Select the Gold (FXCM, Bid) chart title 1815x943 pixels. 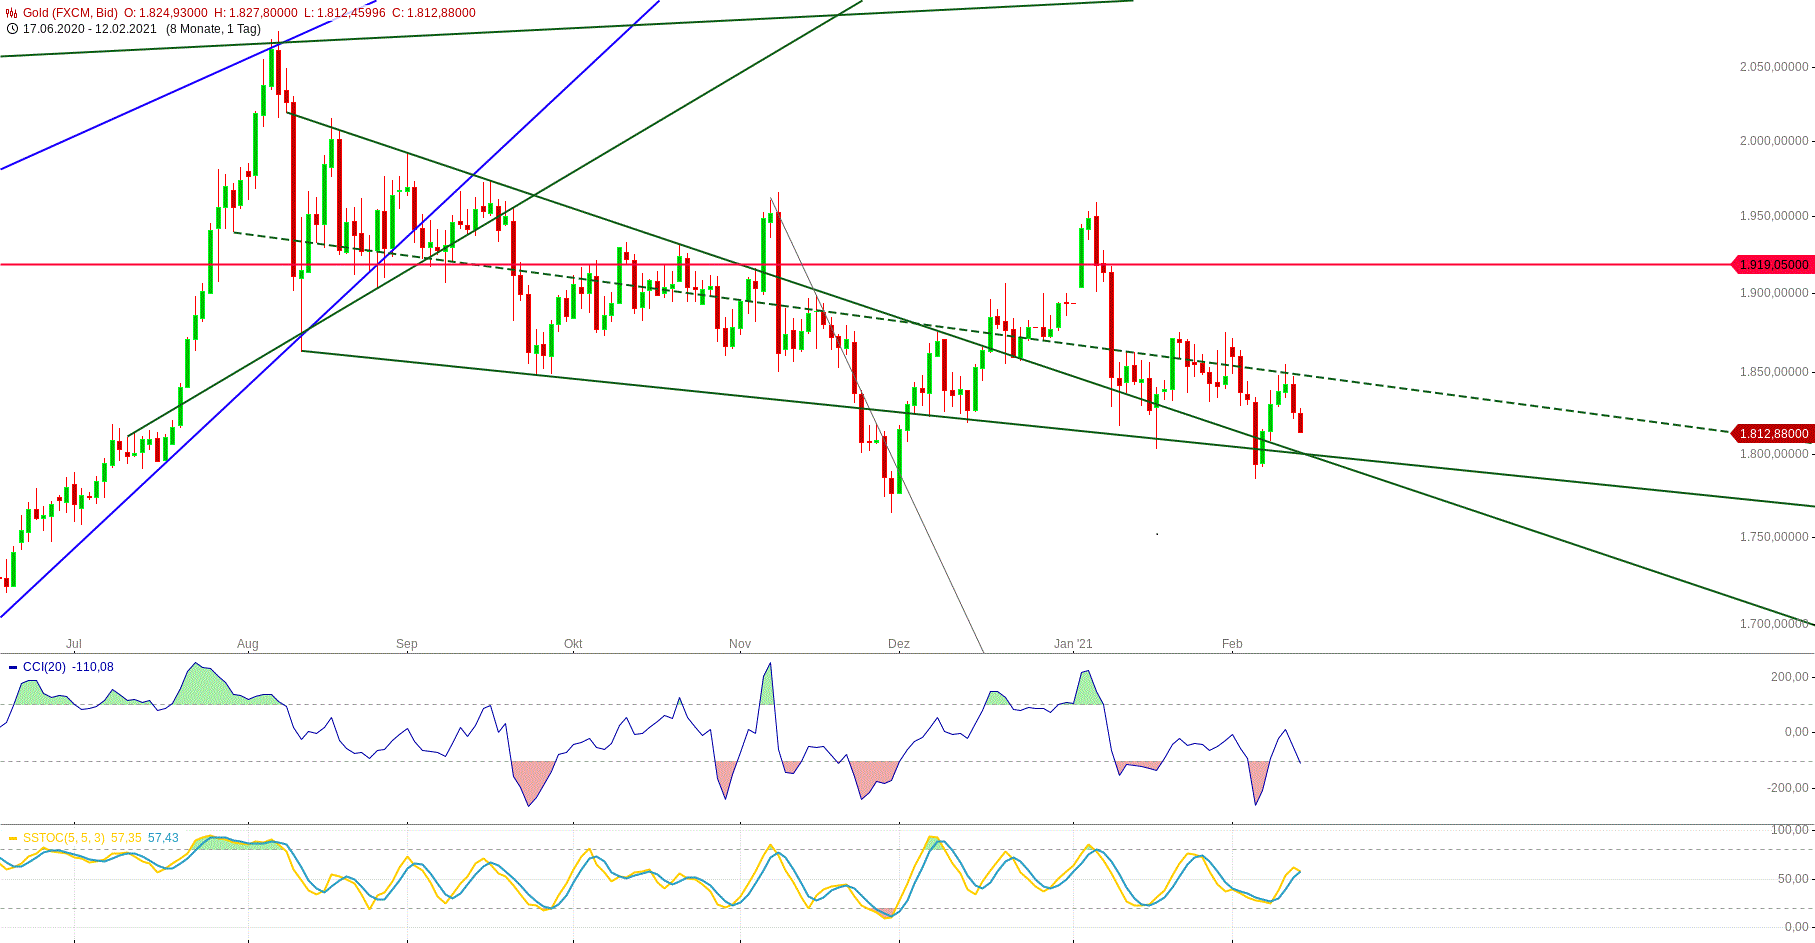[70, 13]
